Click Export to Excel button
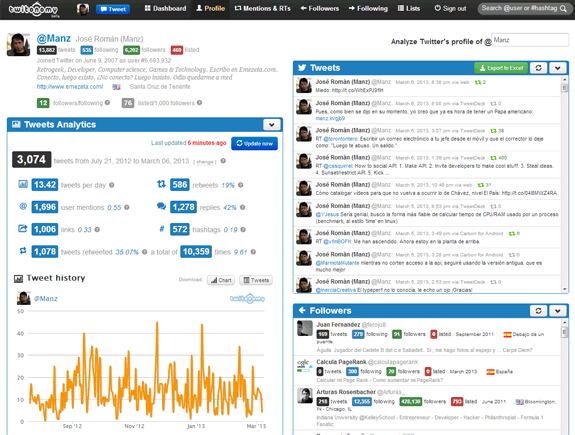Viewport: 575px width, 435px height. (501, 68)
